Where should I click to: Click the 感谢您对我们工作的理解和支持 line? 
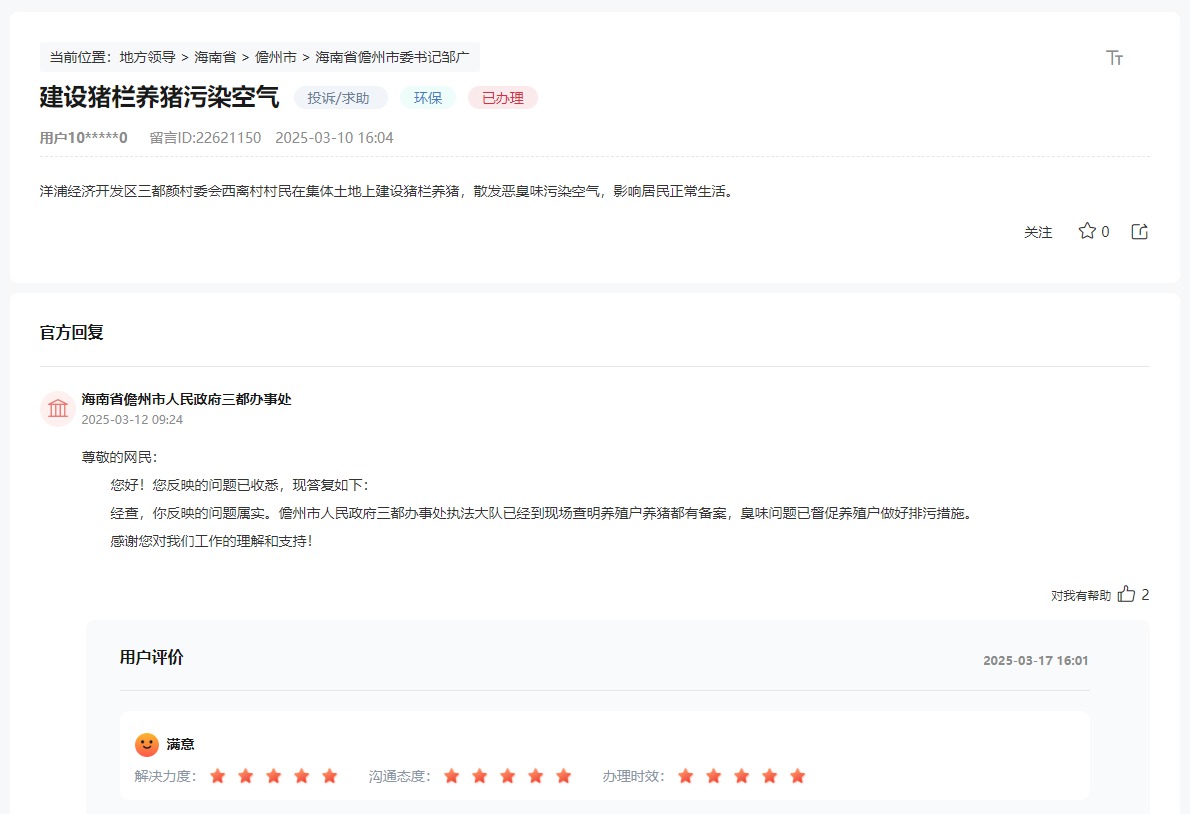(x=212, y=541)
